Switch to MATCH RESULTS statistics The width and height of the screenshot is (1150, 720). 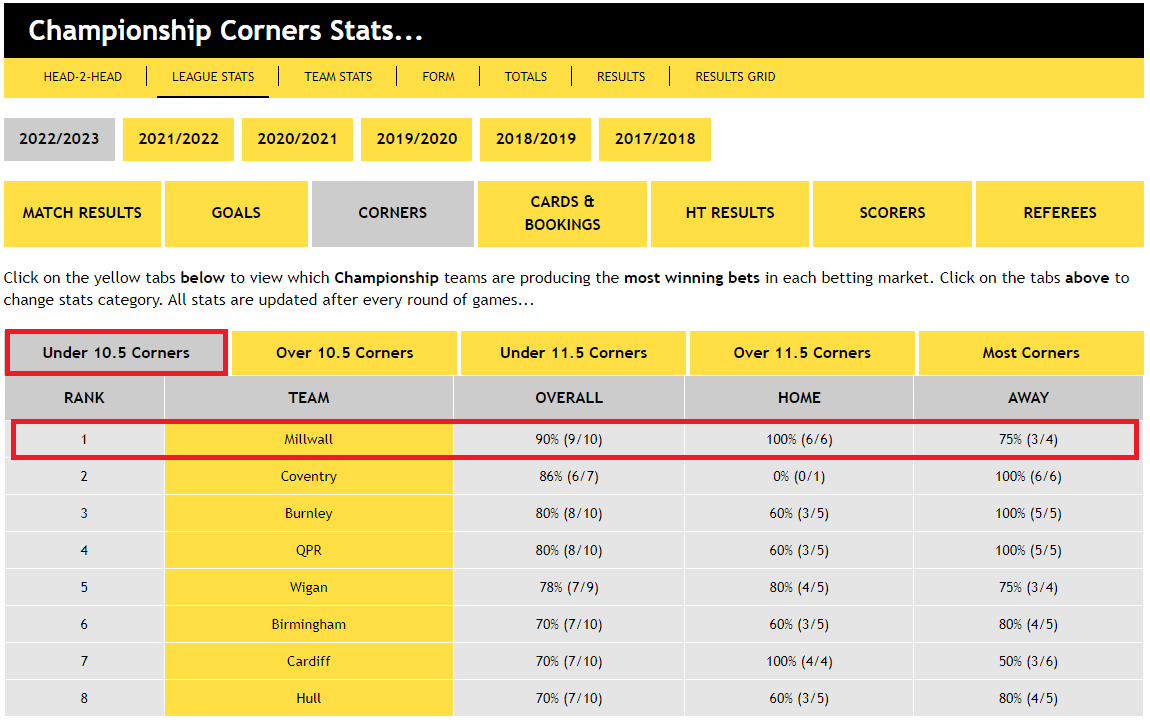[82, 213]
